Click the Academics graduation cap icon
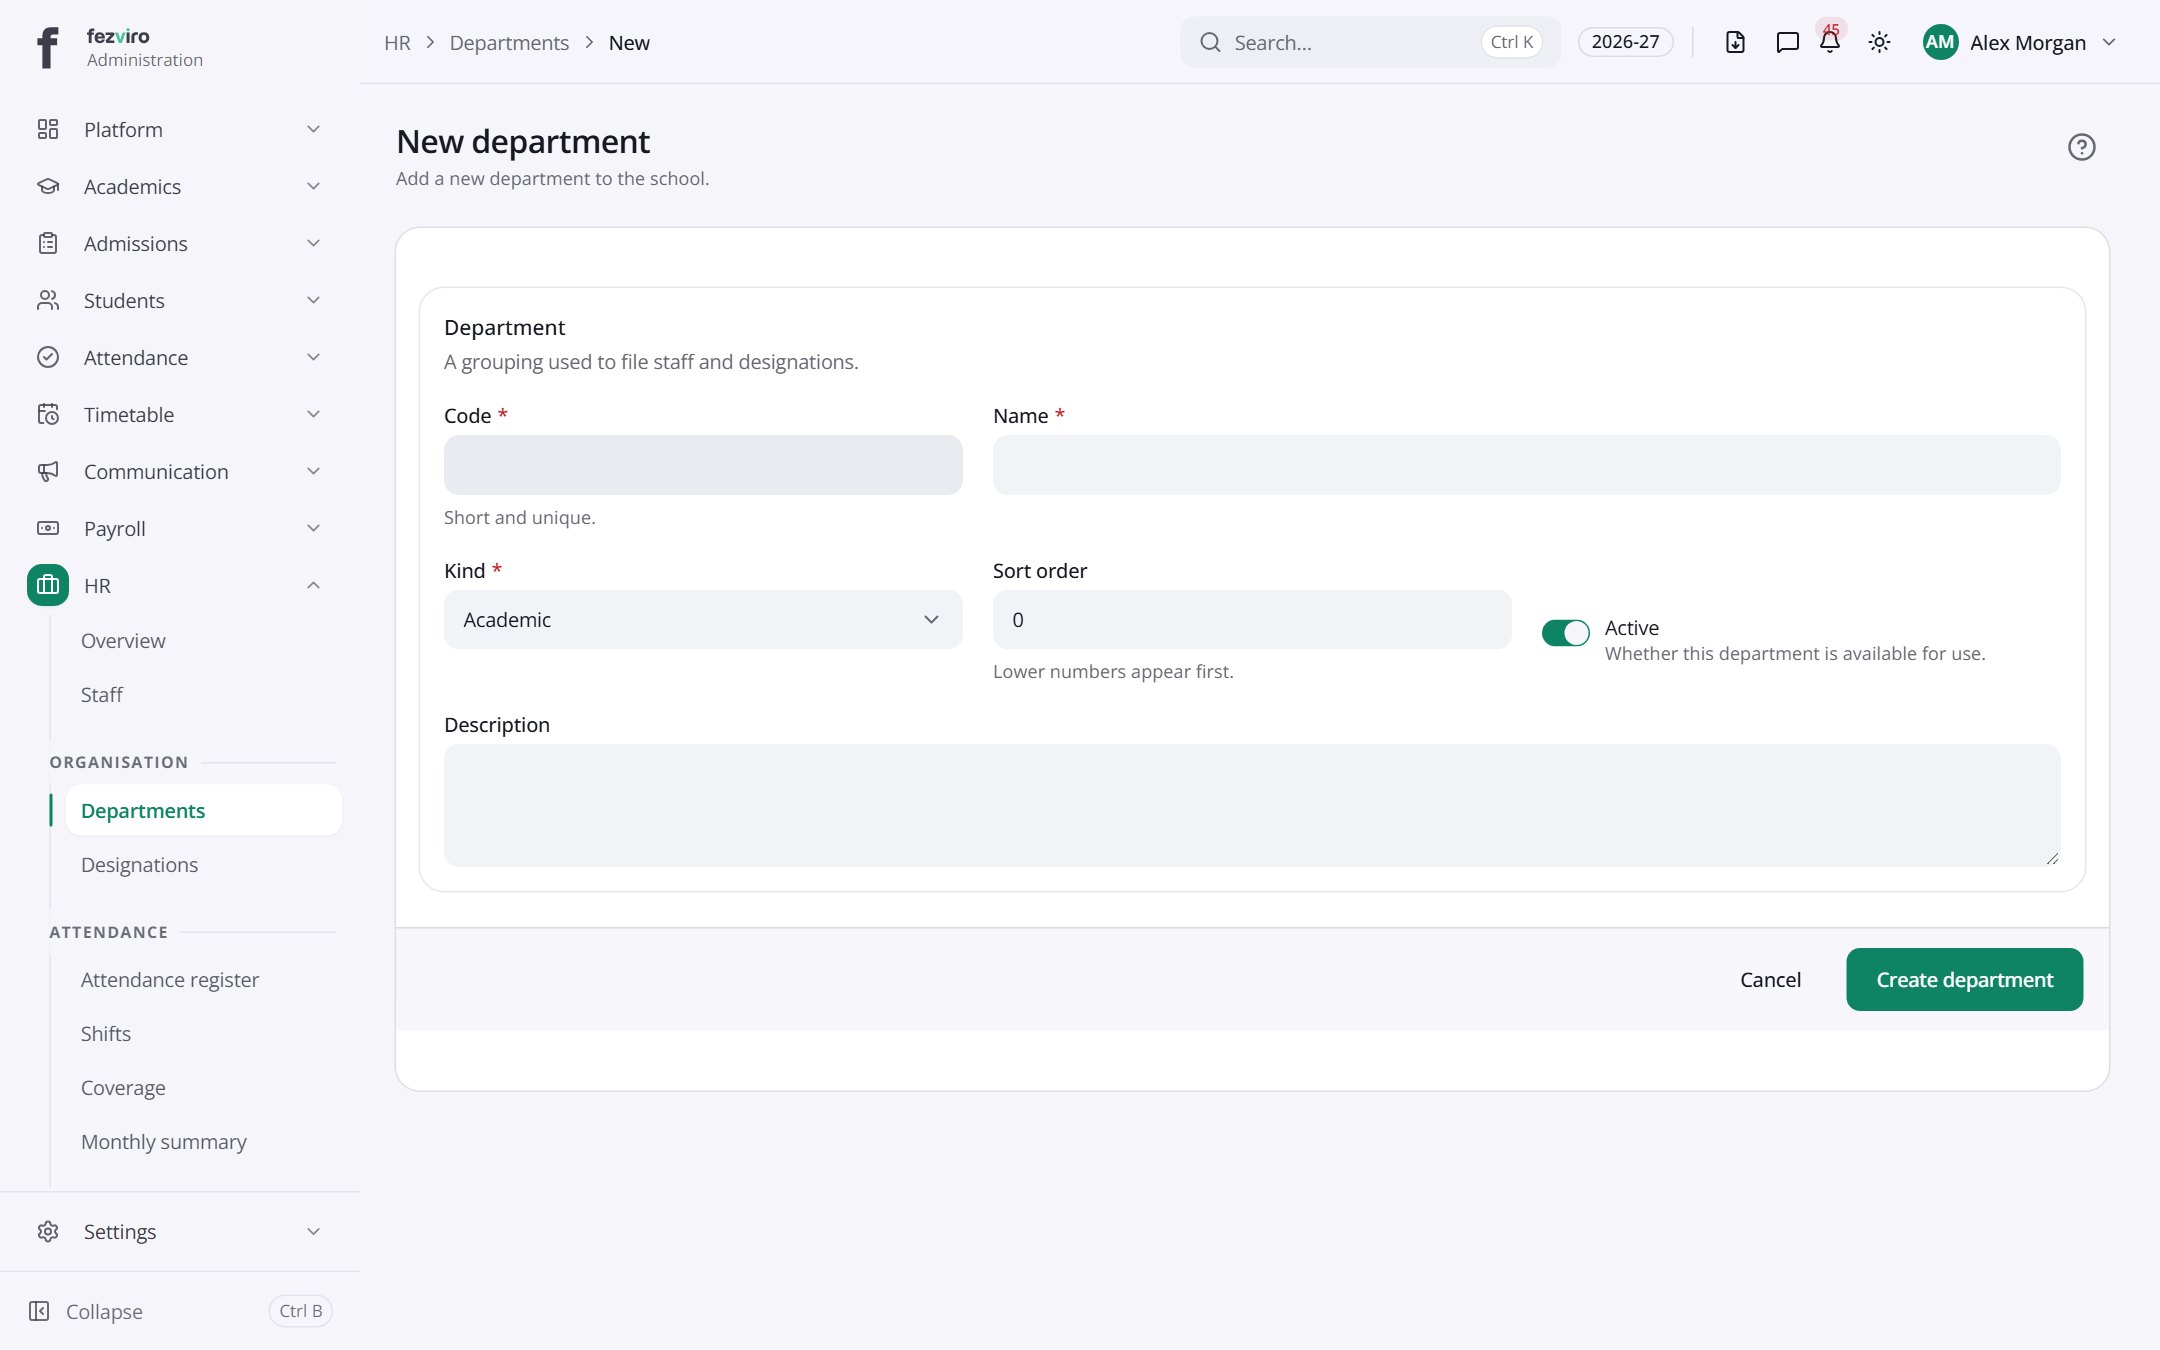The image size is (2160, 1350). tap(48, 186)
